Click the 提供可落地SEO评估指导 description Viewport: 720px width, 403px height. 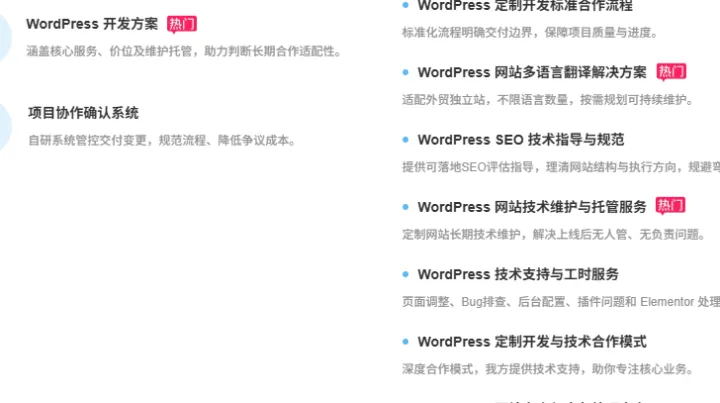pyautogui.click(x=561, y=167)
